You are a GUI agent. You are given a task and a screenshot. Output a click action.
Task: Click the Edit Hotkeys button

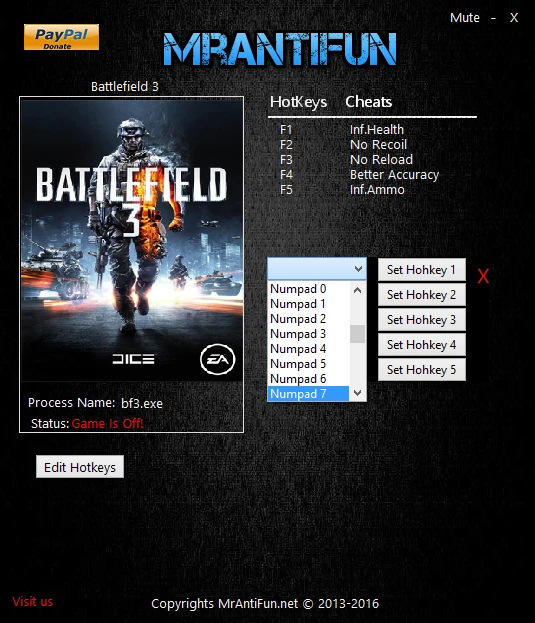click(x=80, y=467)
